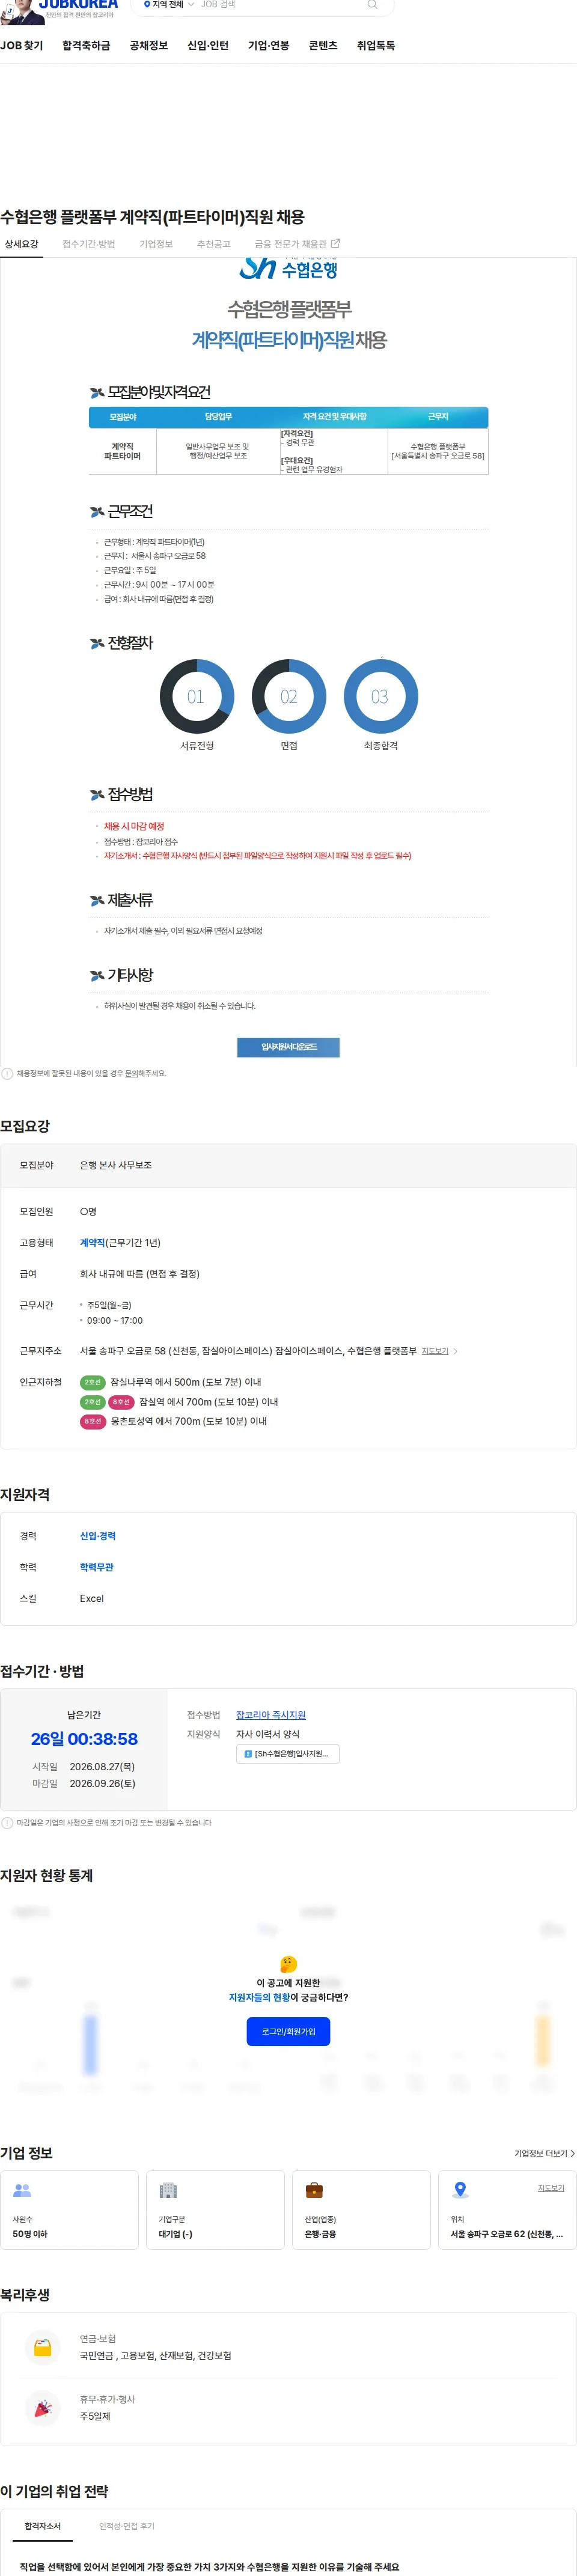The image size is (577, 2576).
Task: Click the Sh 수협은행 logo image
Action: (x=288, y=269)
